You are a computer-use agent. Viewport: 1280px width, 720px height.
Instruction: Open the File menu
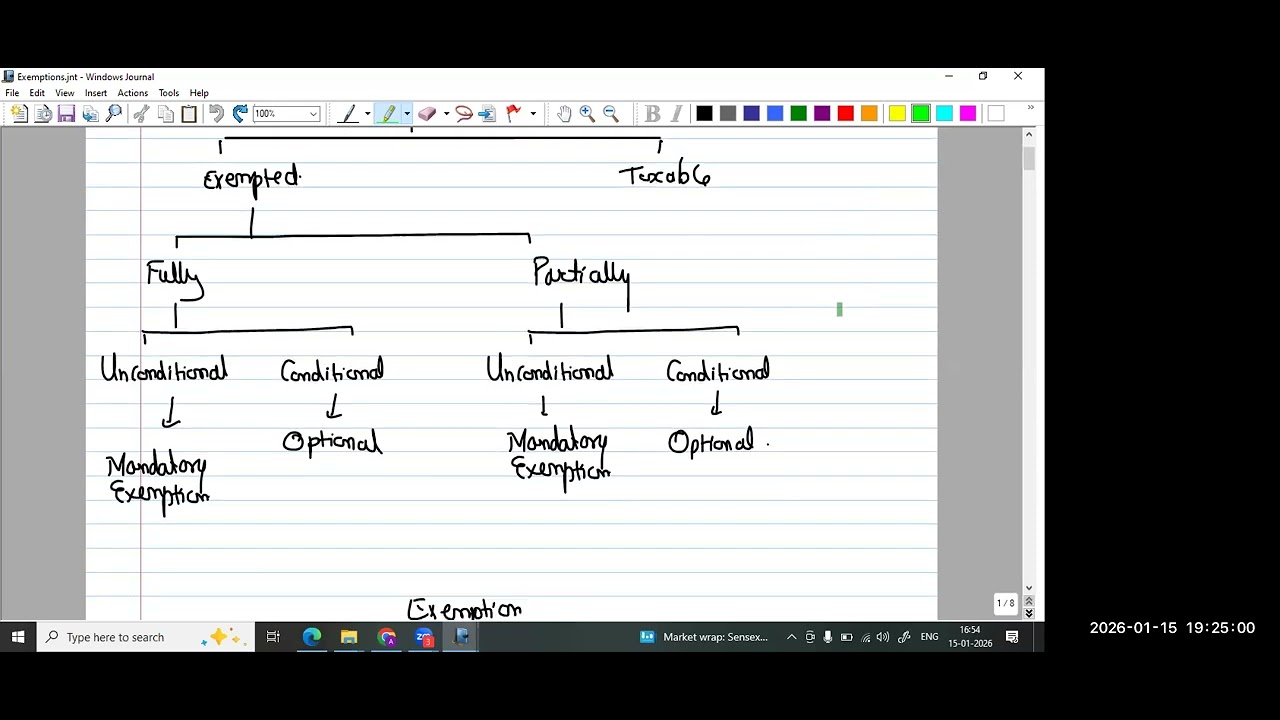point(12,93)
